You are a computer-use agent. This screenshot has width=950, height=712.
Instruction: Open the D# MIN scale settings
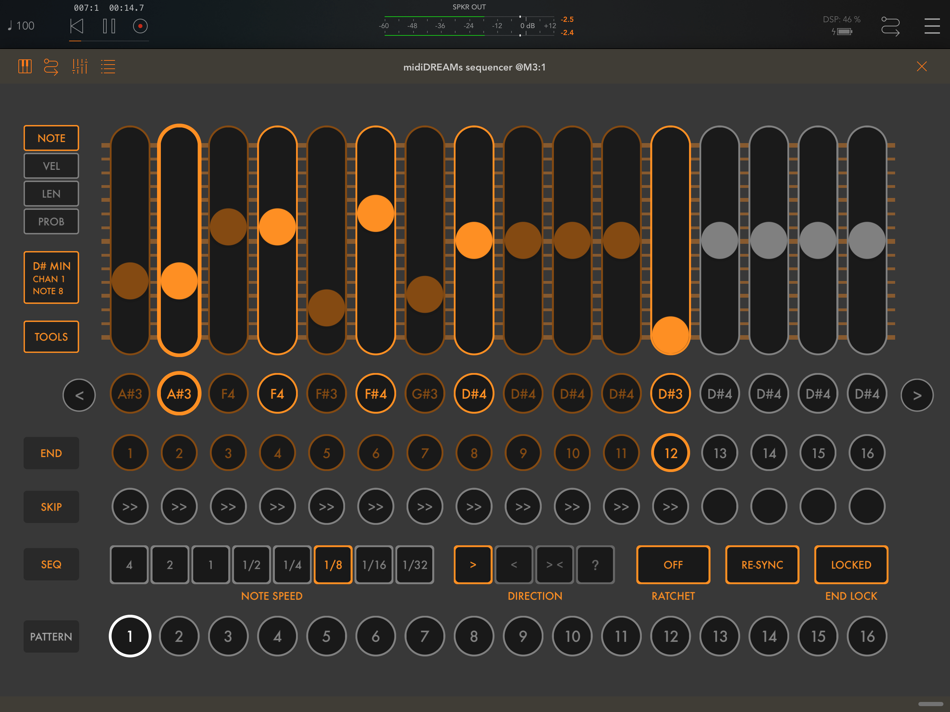pos(51,278)
